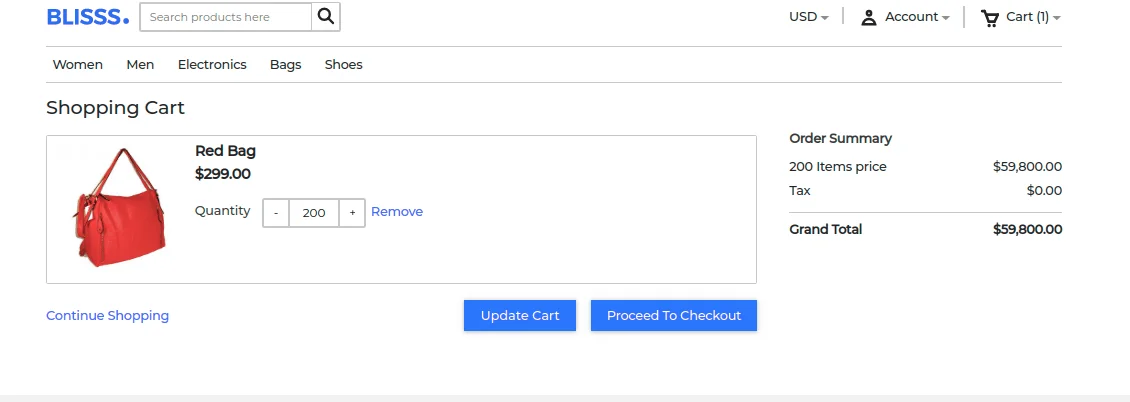Remove the Red Bag from cart
The height and width of the screenshot is (402, 1130).
397,212
